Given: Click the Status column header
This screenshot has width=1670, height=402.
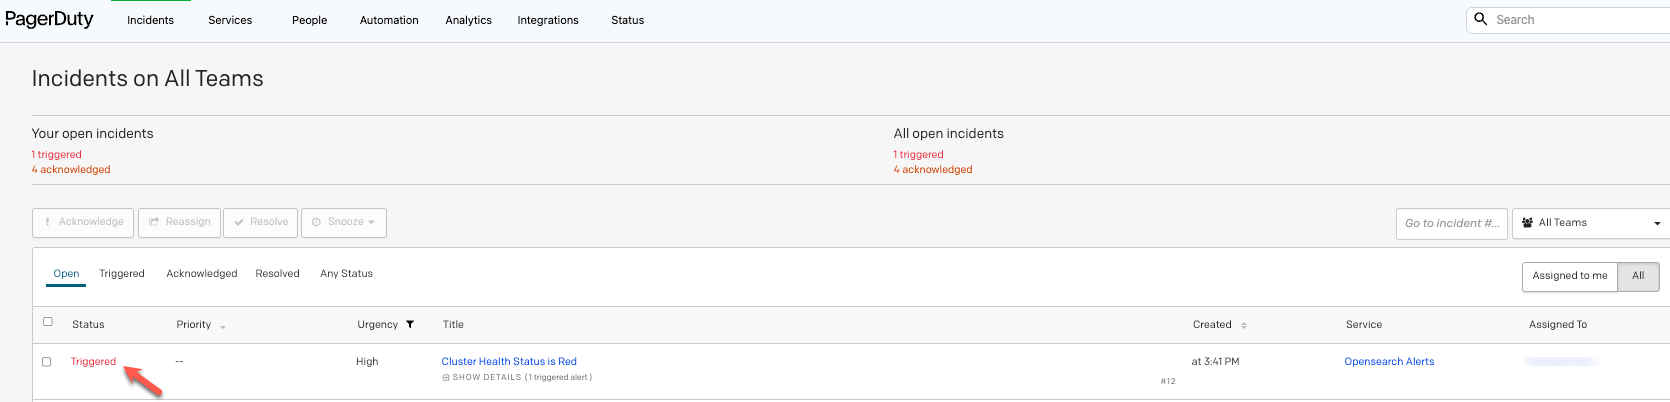Looking at the screenshot, I should pyautogui.click(x=88, y=325).
